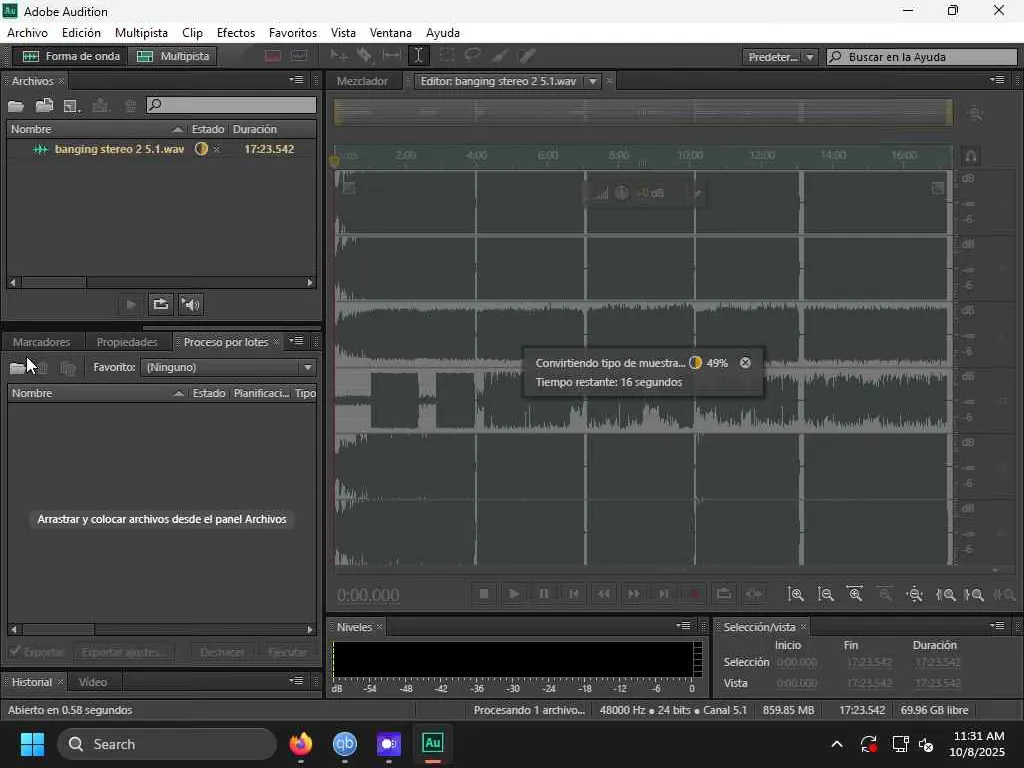Select the Lasso selection tool
The height and width of the screenshot is (768, 1024).
pos(473,56)
